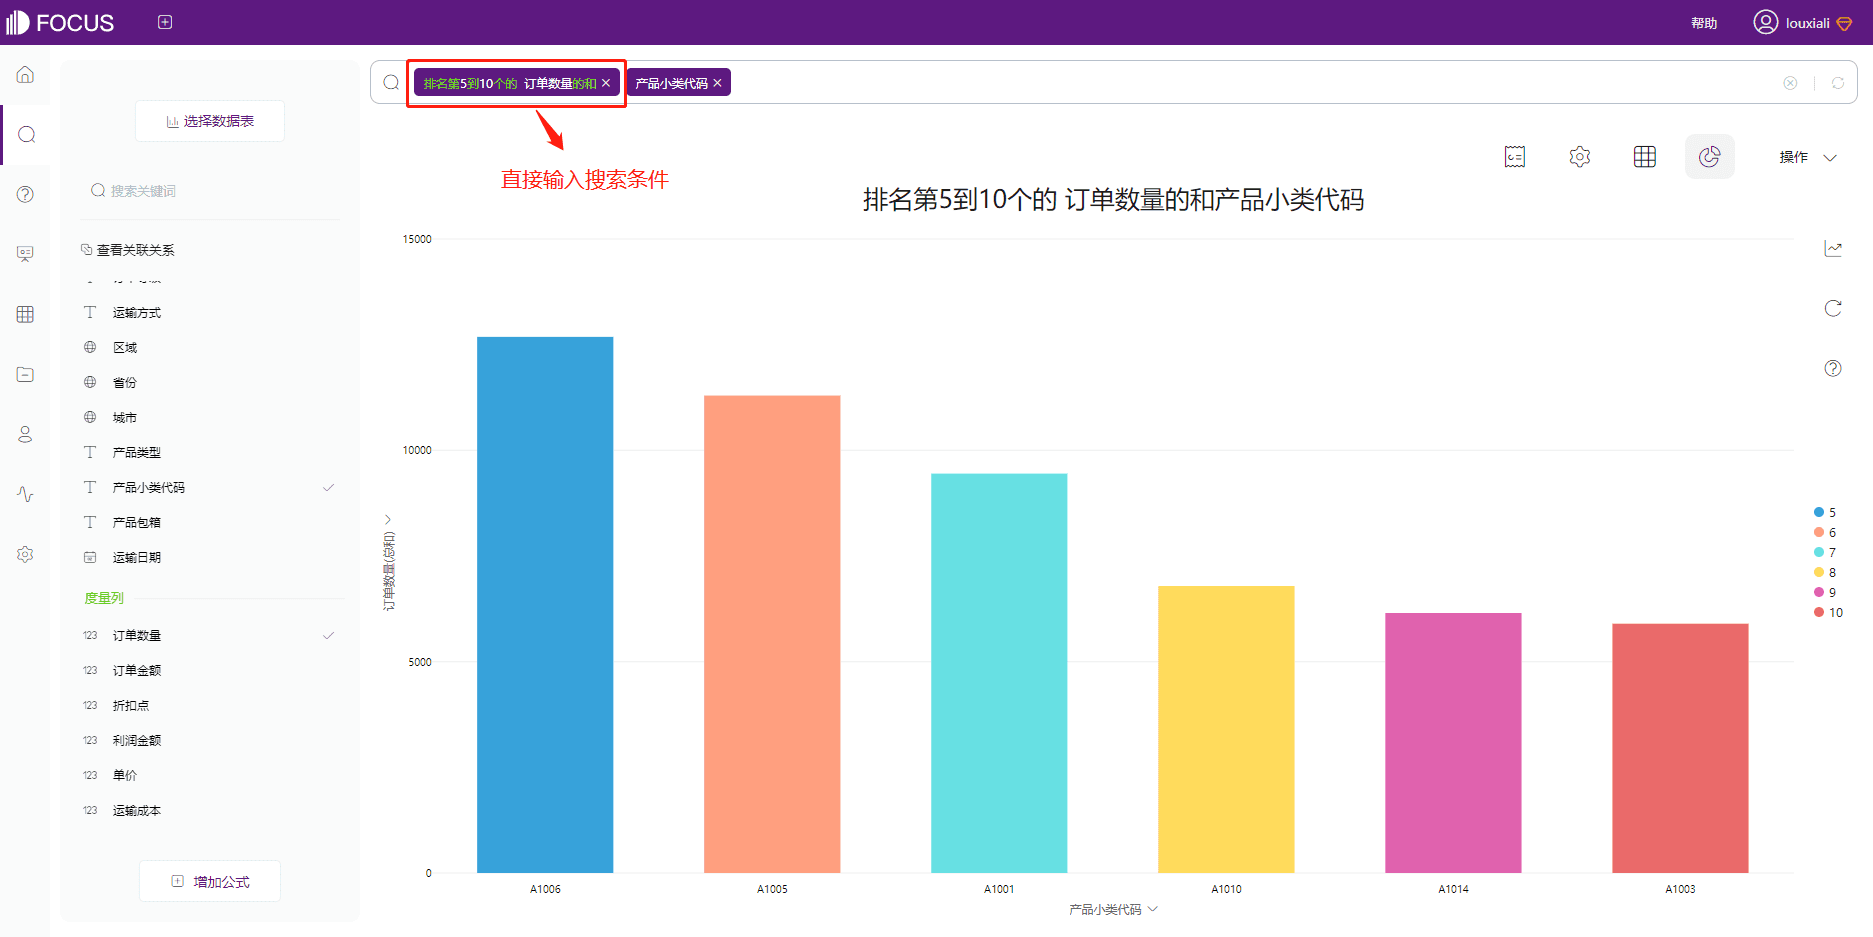Focus the 搜索关键词 keyword field
This screenshot has height=937, width=1873.
[210, 191]
